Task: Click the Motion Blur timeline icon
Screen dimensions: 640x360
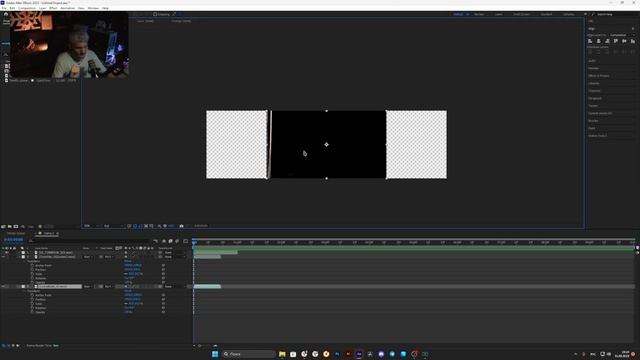Action: [x=177, y=241]
